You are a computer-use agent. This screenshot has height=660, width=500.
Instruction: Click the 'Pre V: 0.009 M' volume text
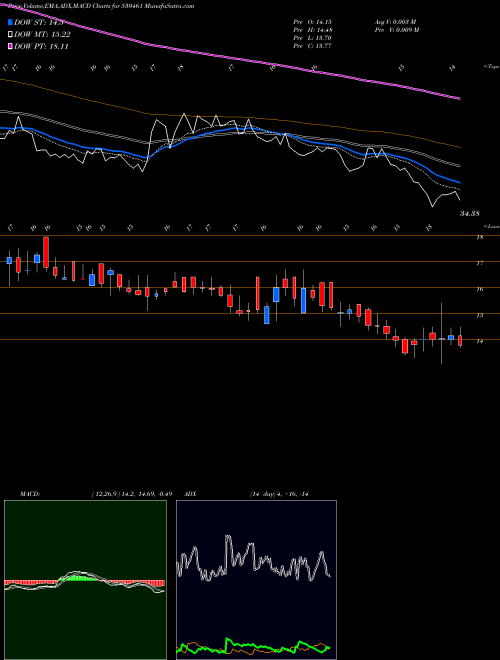coord(396,30)
